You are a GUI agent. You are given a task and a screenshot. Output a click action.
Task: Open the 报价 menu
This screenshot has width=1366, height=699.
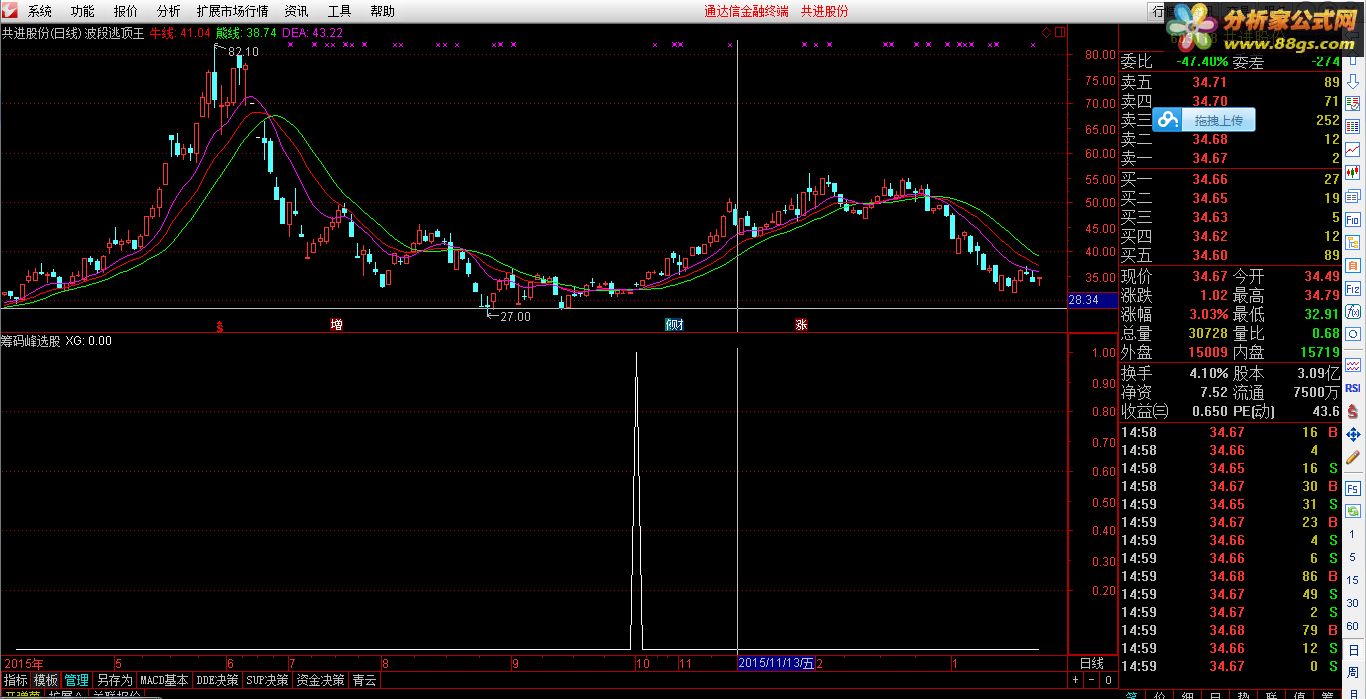click(126, 11)
